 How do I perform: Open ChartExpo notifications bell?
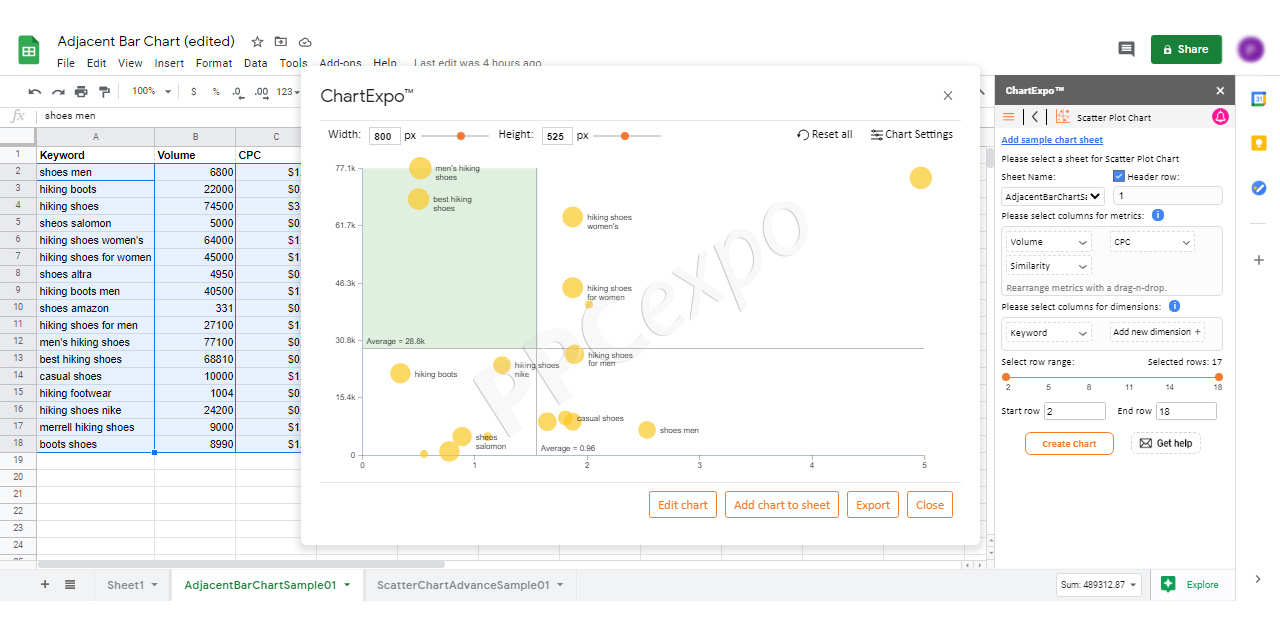pos(1220,117)
